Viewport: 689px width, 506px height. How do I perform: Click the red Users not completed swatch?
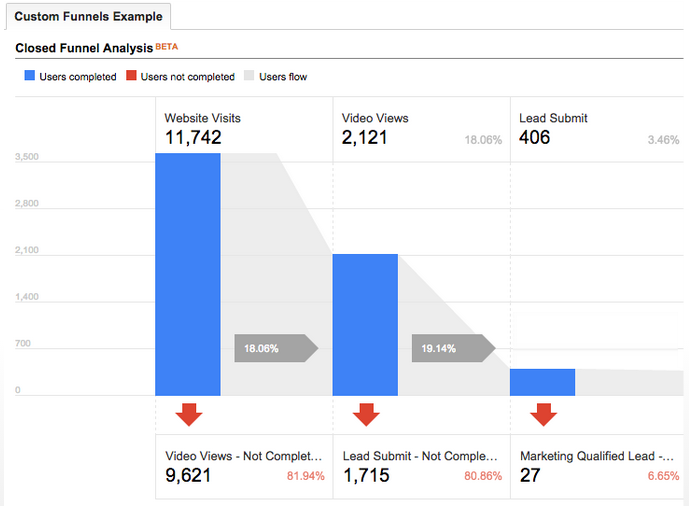131,77
